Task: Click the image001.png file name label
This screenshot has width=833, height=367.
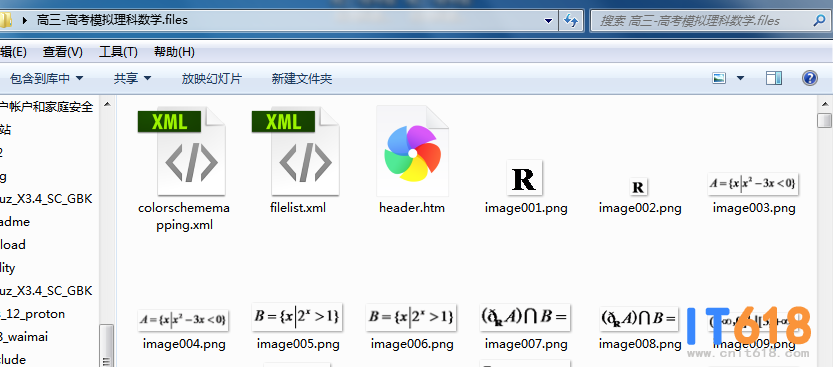Action: click(526, 208)
